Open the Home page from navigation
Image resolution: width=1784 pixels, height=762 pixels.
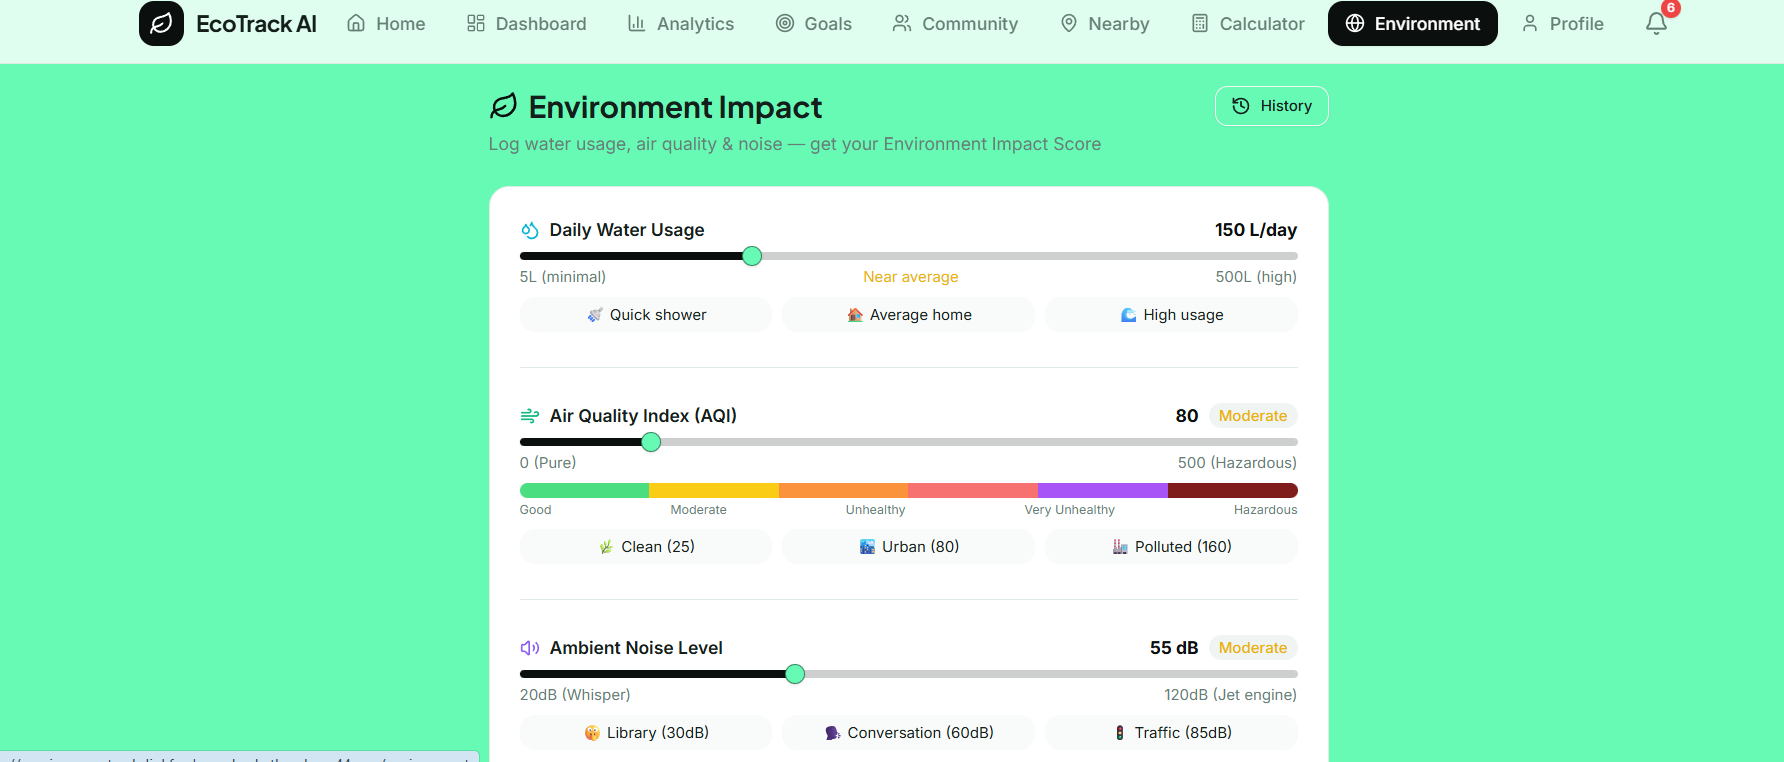click(386, 23)
